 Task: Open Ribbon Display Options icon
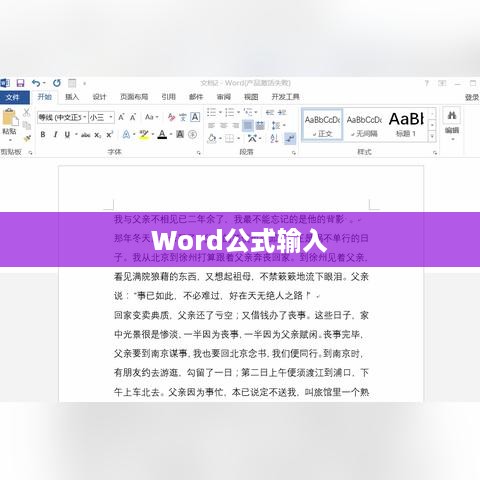(442, 83)
